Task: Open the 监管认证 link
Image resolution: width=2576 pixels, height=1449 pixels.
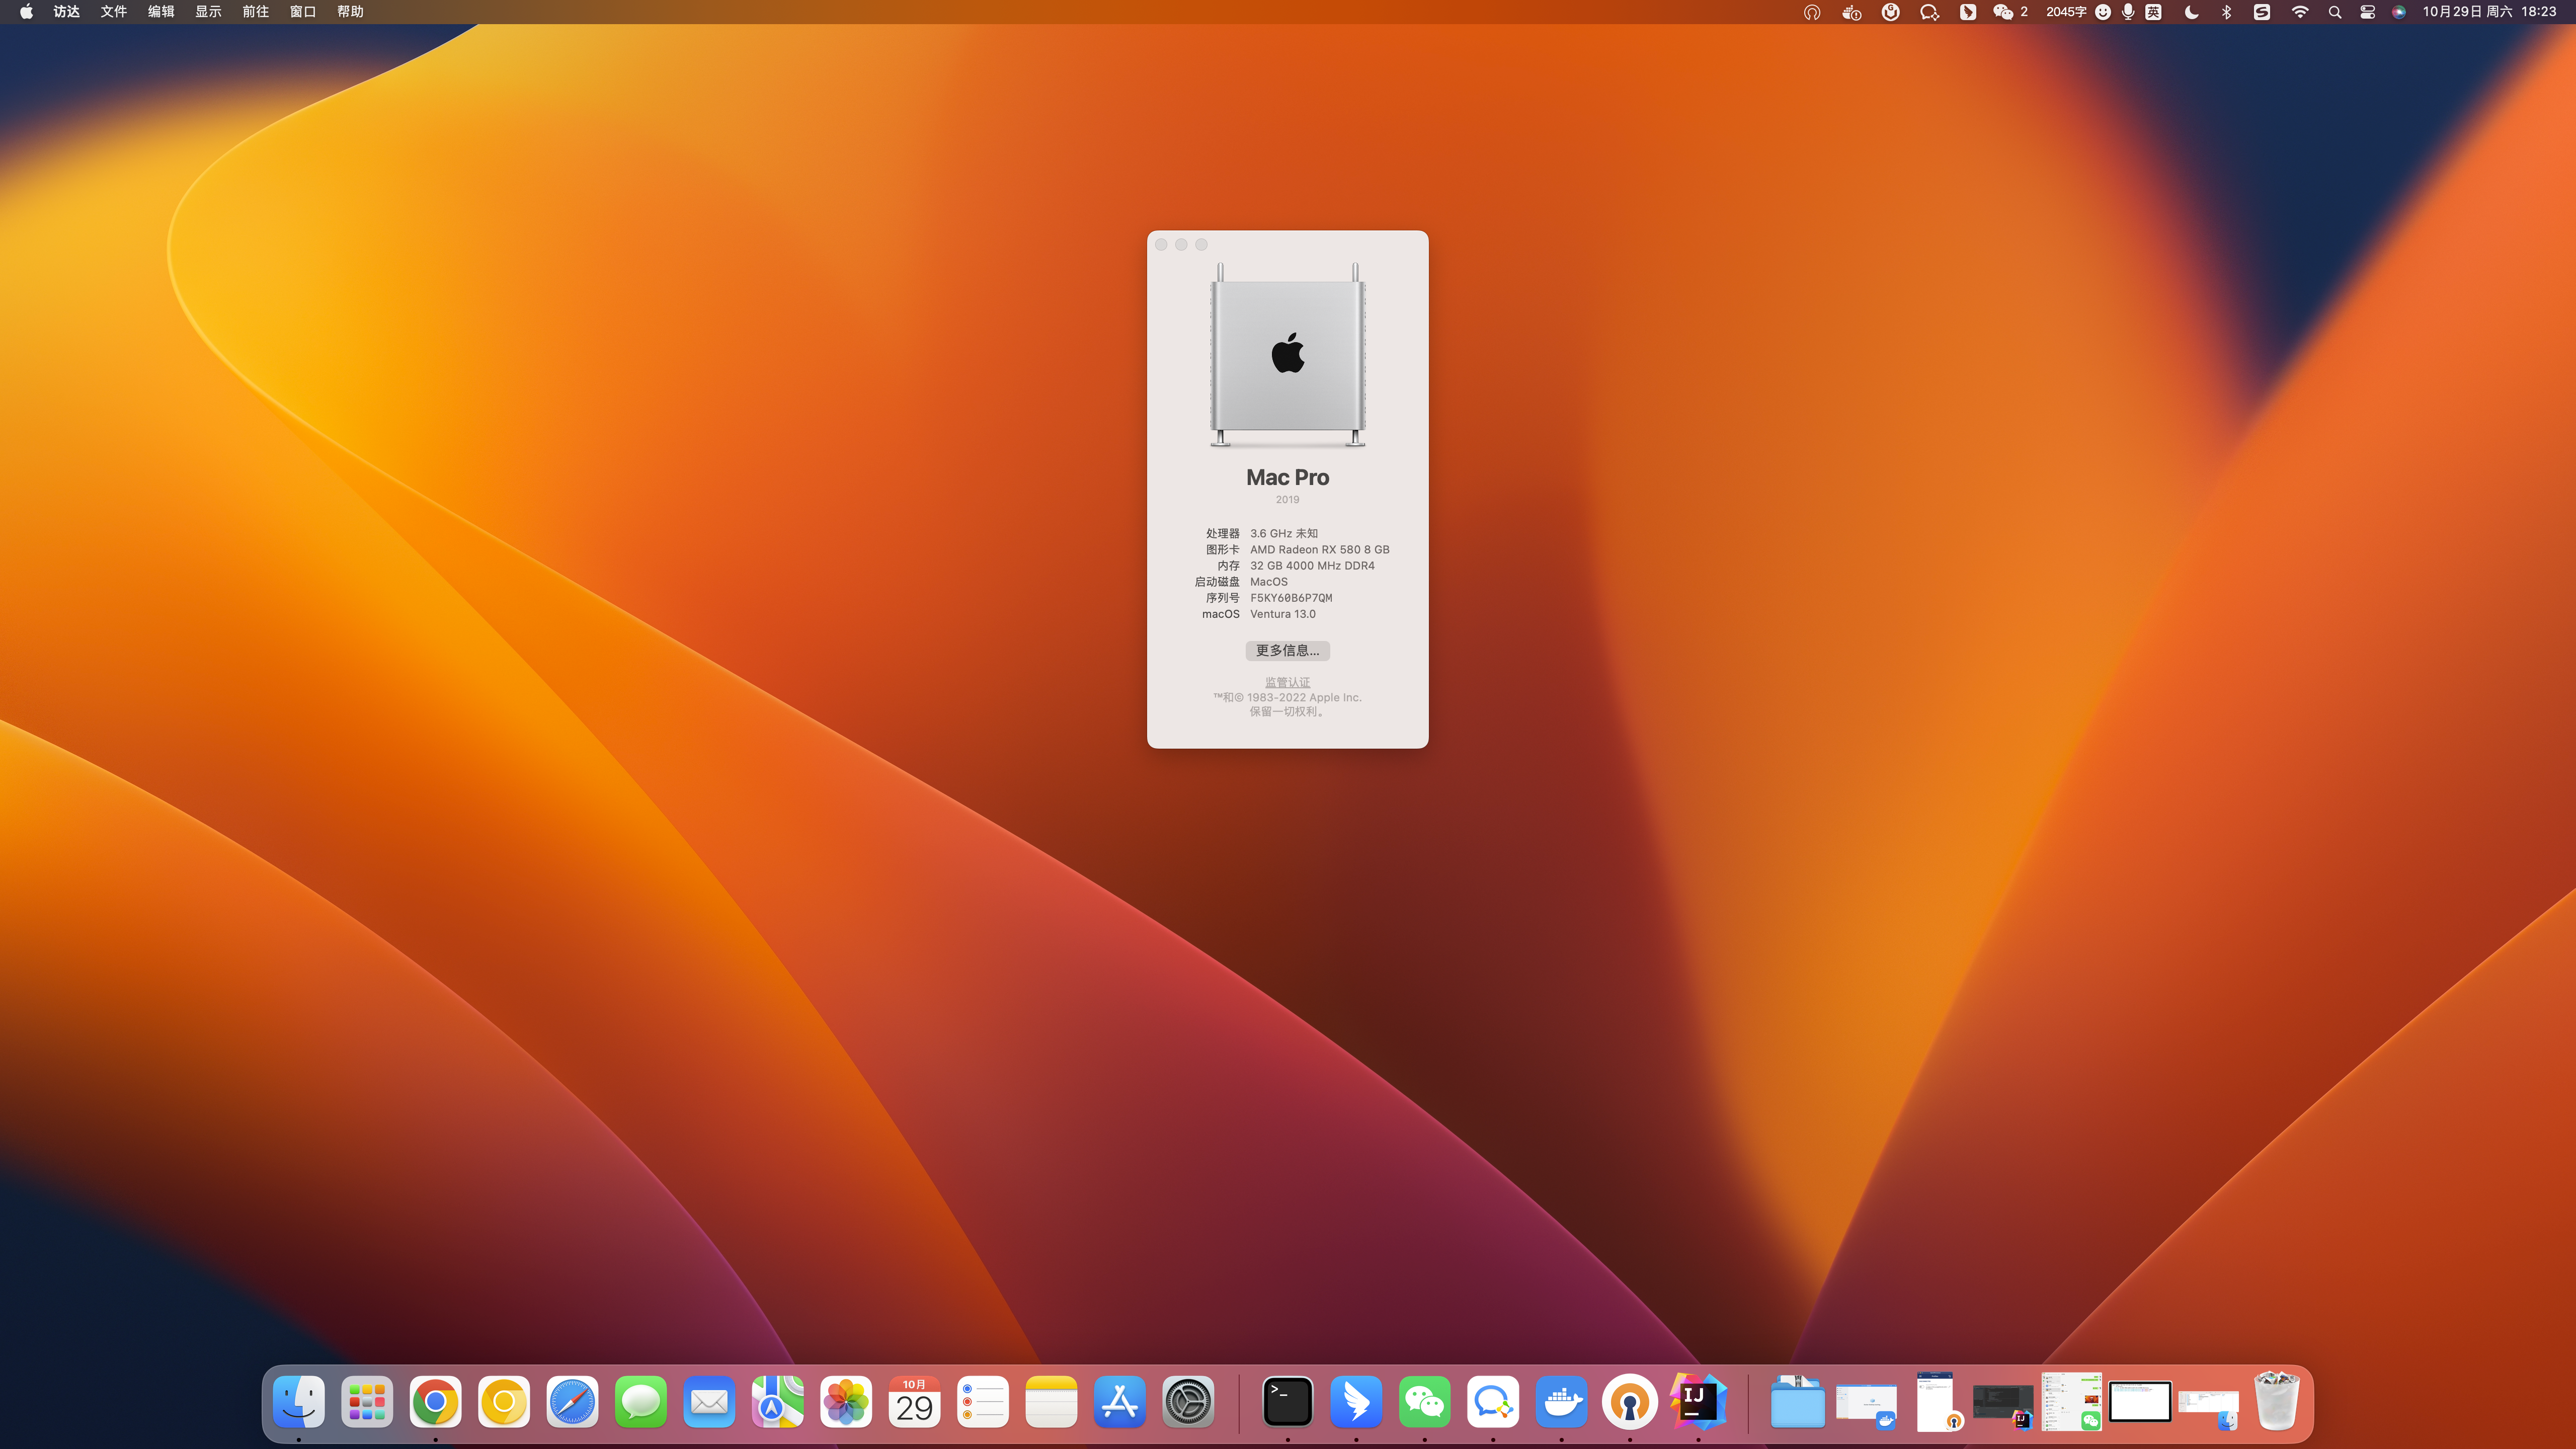Action: (x=1287, y=682)
